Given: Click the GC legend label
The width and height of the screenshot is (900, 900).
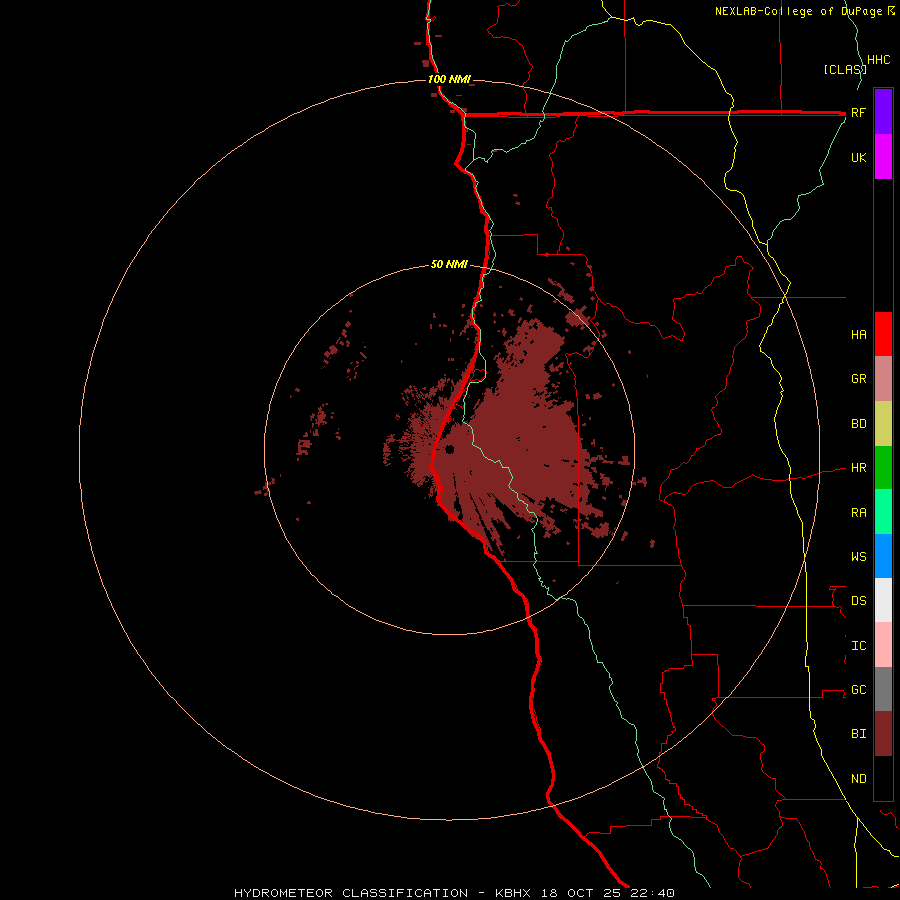Looking at the screenshot, I should coord(858,690).
